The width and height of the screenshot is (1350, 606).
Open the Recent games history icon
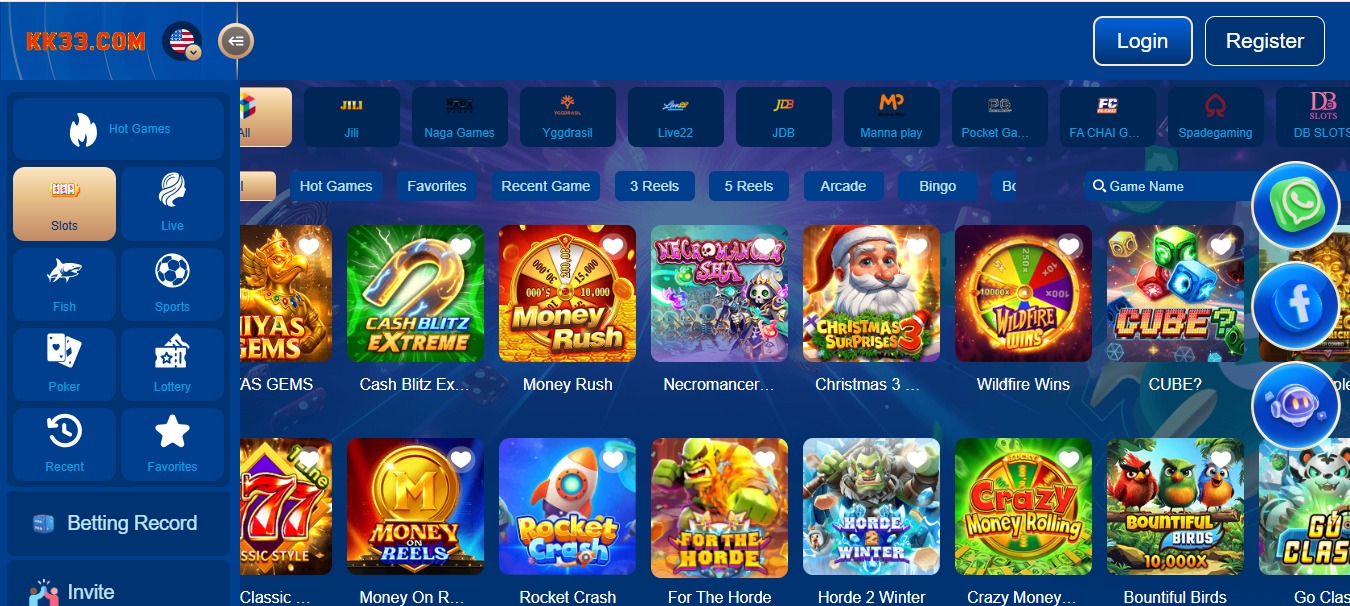[64, 444]
